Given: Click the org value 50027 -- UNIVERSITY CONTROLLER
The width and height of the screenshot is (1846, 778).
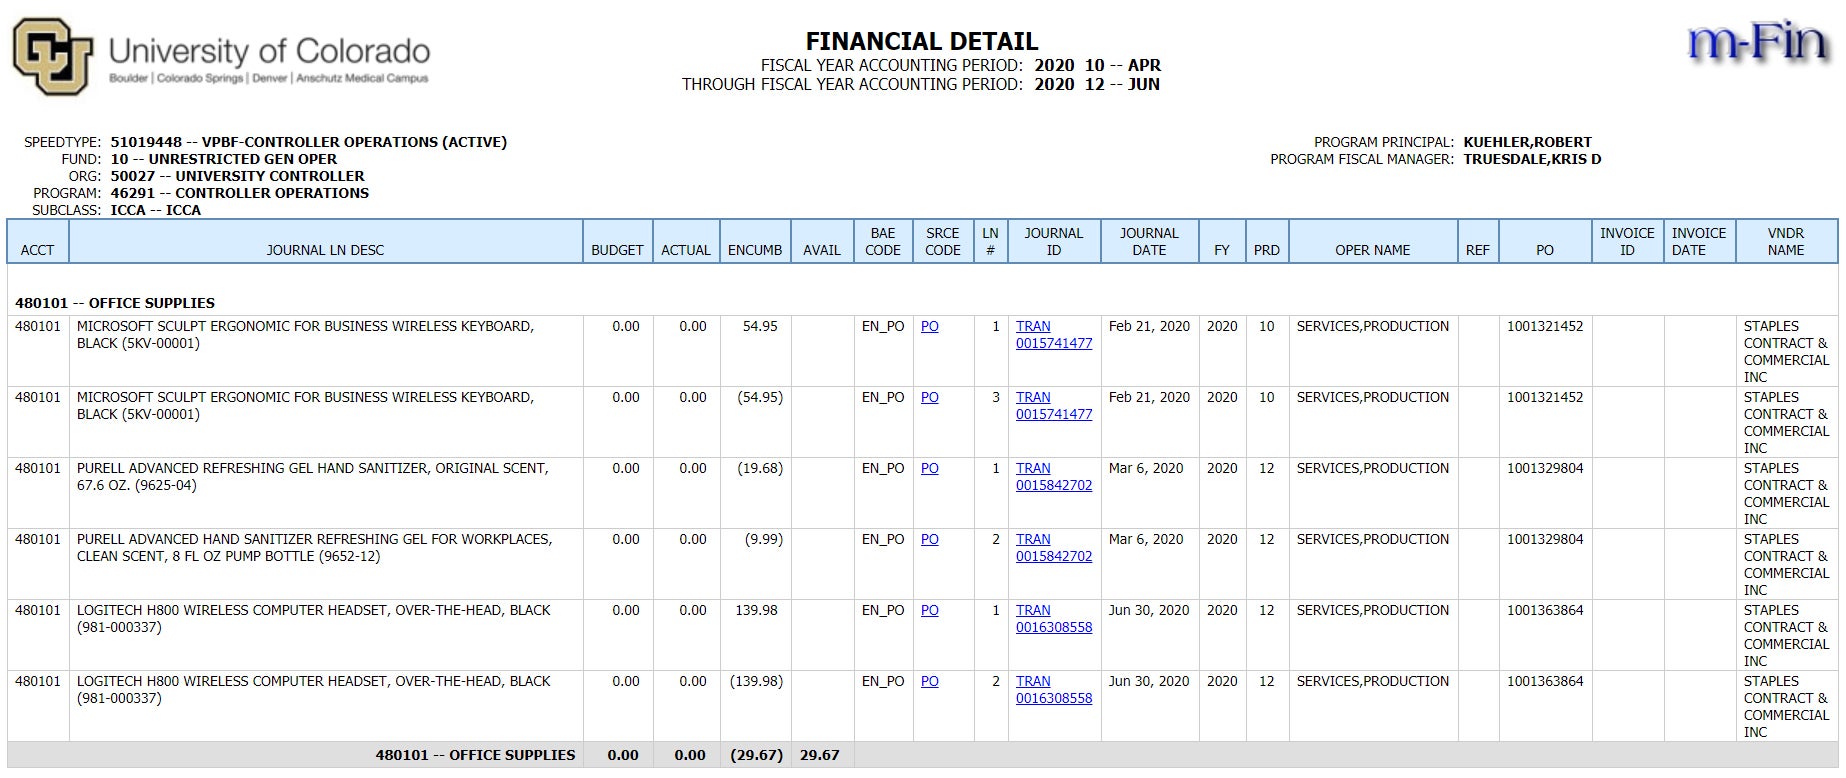Looking at the screenshot, I should (x=237, y=176).
